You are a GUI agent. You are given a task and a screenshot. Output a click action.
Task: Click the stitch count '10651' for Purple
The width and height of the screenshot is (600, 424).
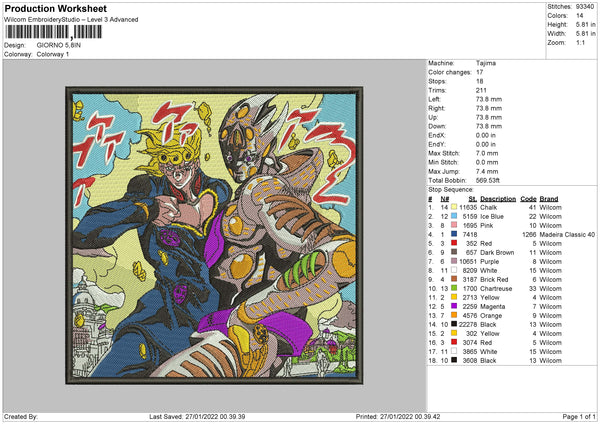click(468, 261)
